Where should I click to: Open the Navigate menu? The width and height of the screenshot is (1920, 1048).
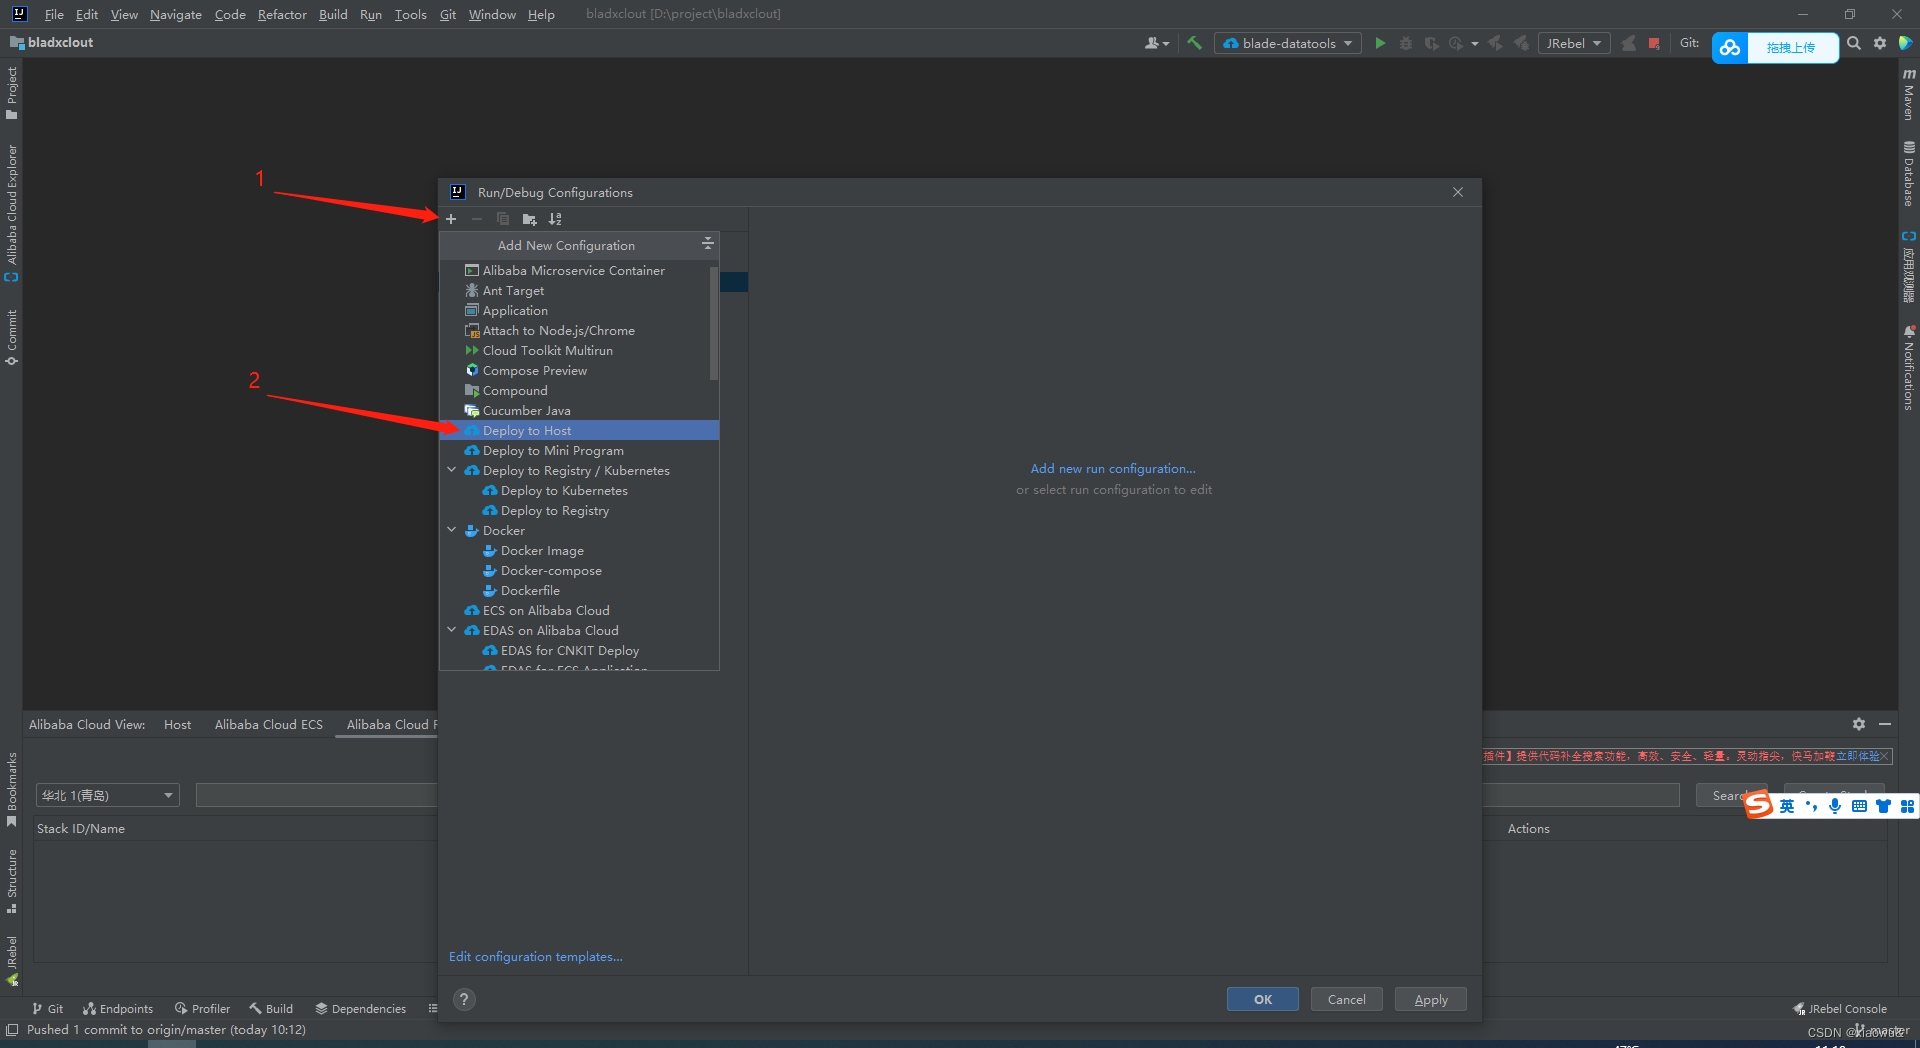[176, 14]
